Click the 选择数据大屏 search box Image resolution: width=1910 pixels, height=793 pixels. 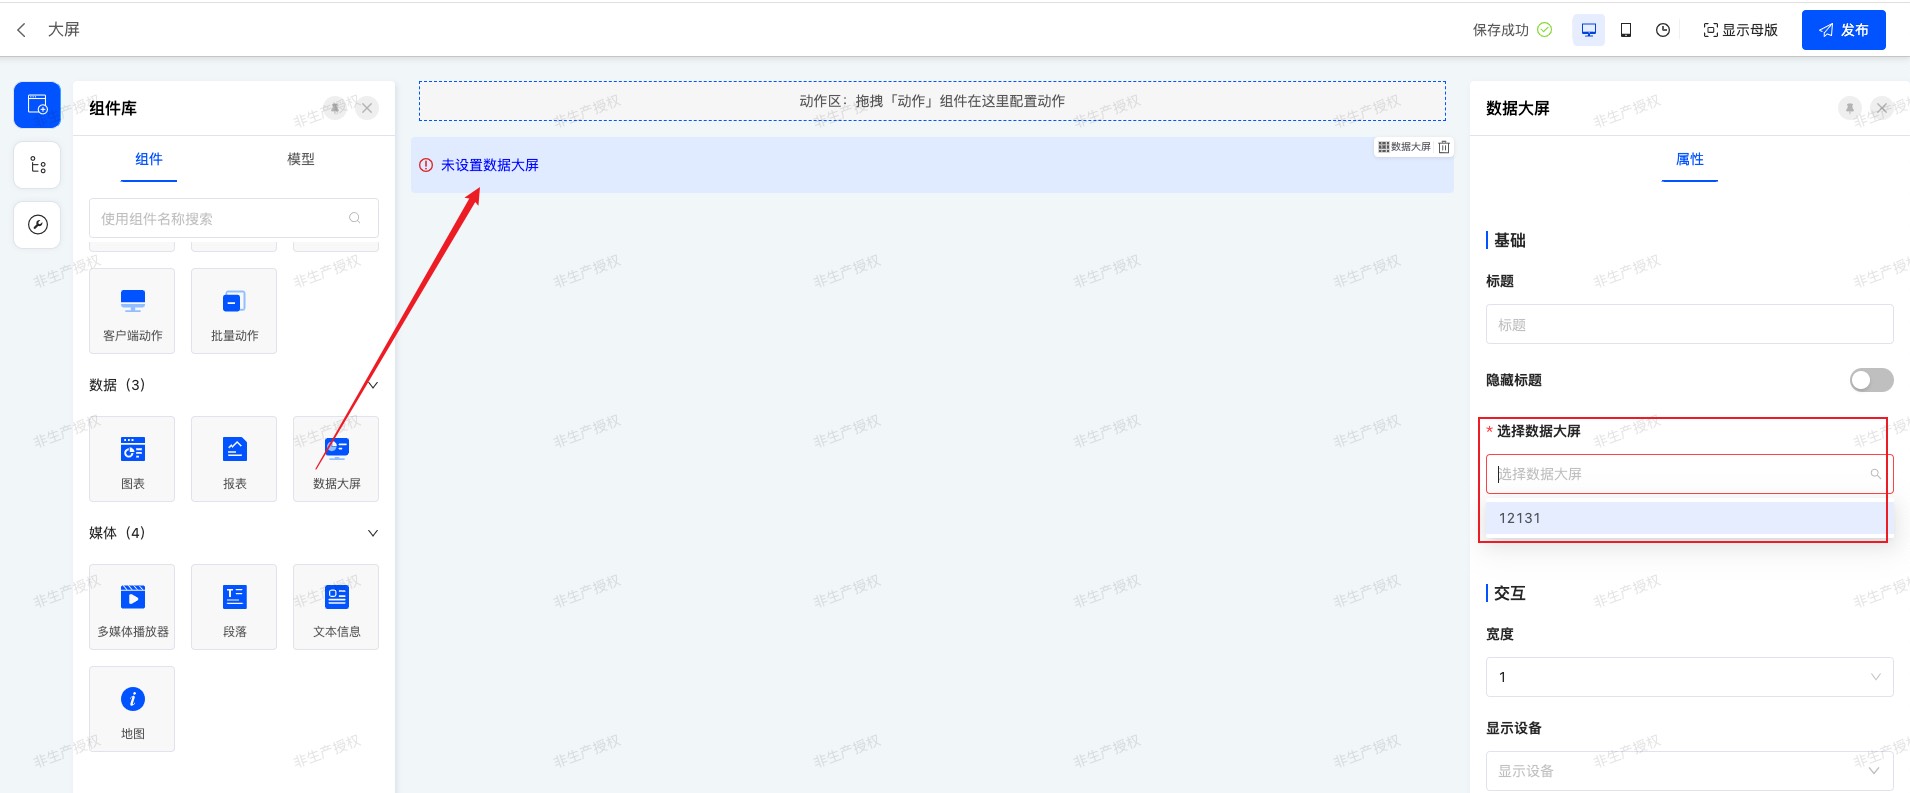[1690, 474]
